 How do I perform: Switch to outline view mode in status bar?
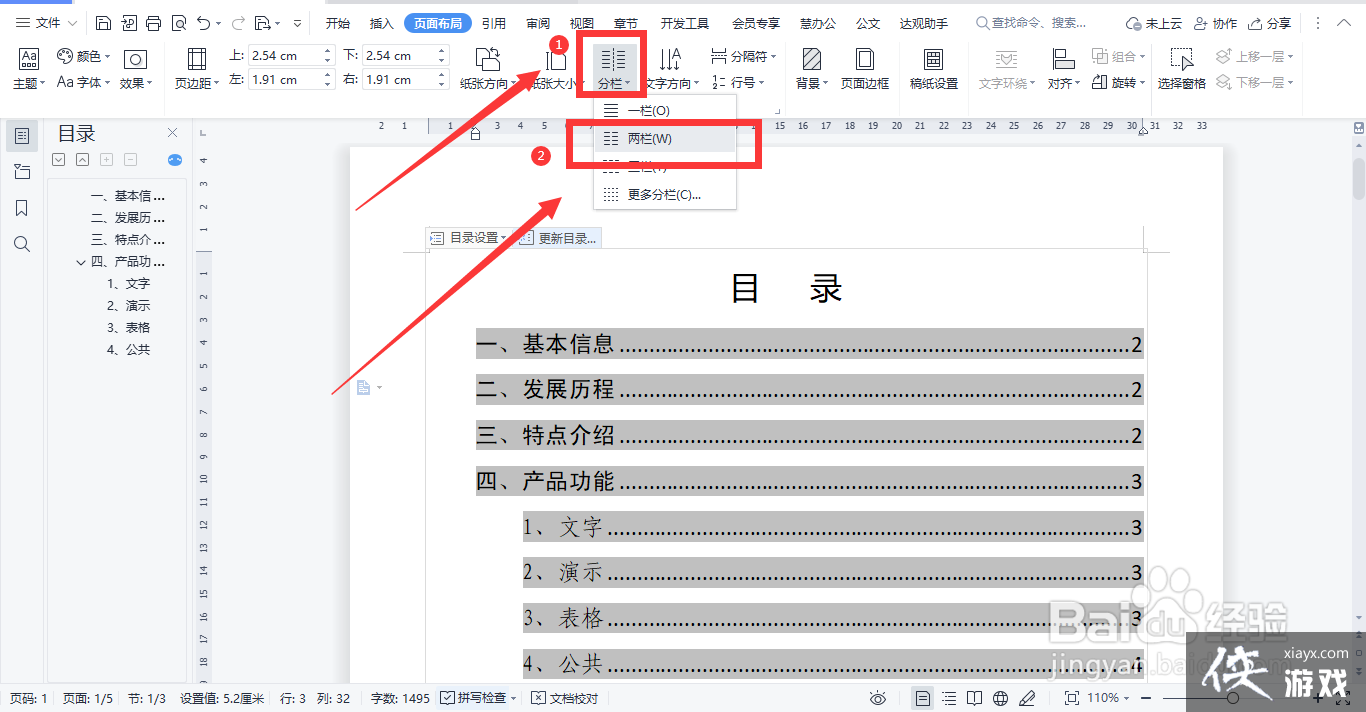click(949, 698)
